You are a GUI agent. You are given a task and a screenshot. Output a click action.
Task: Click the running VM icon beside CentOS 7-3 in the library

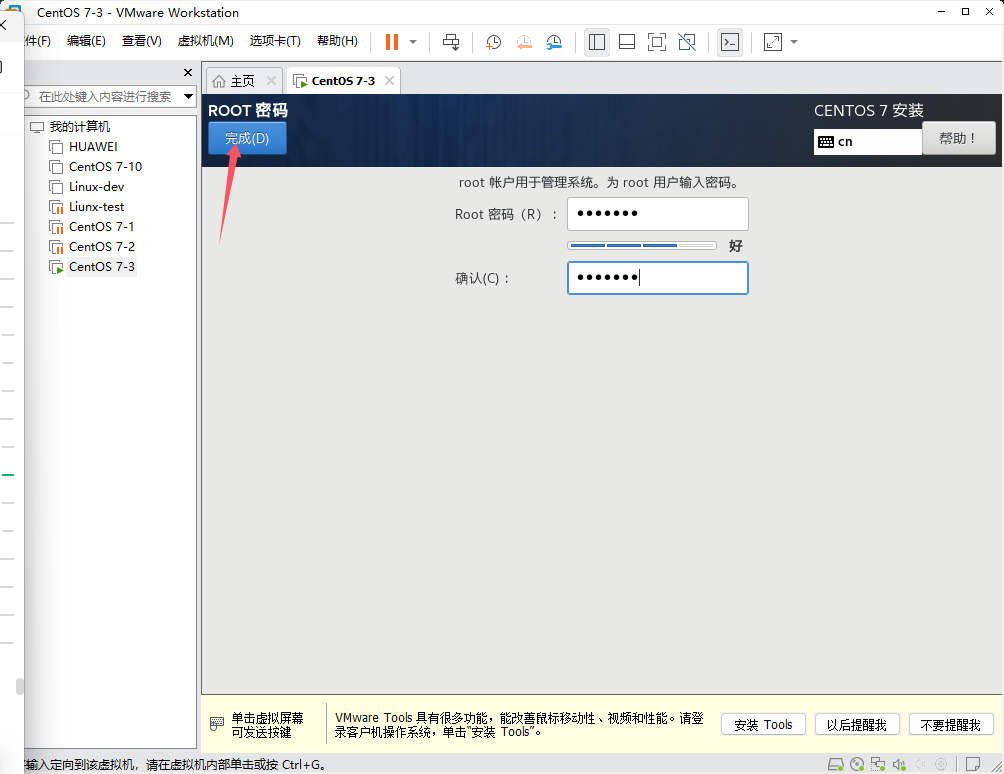[x=56, y=267]
